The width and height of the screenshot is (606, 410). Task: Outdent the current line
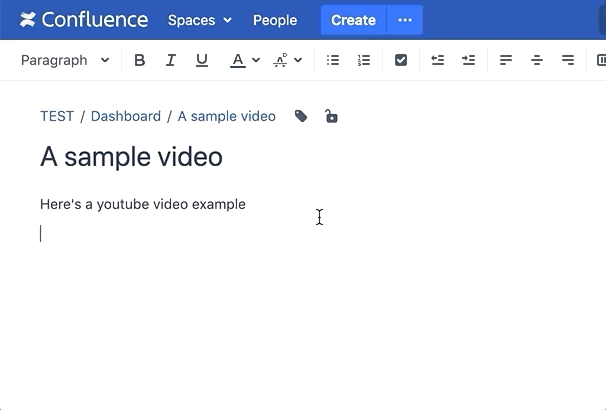[437, 60]
